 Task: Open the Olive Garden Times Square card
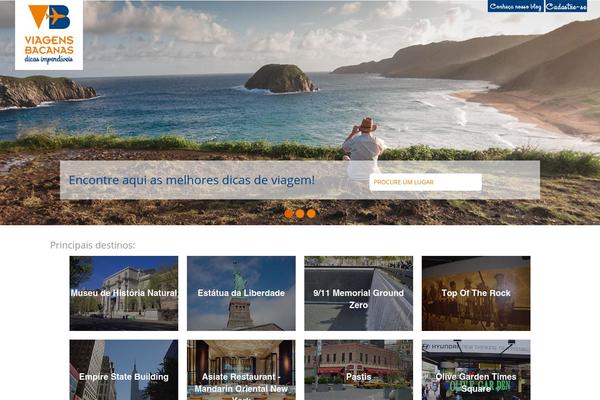476,370
